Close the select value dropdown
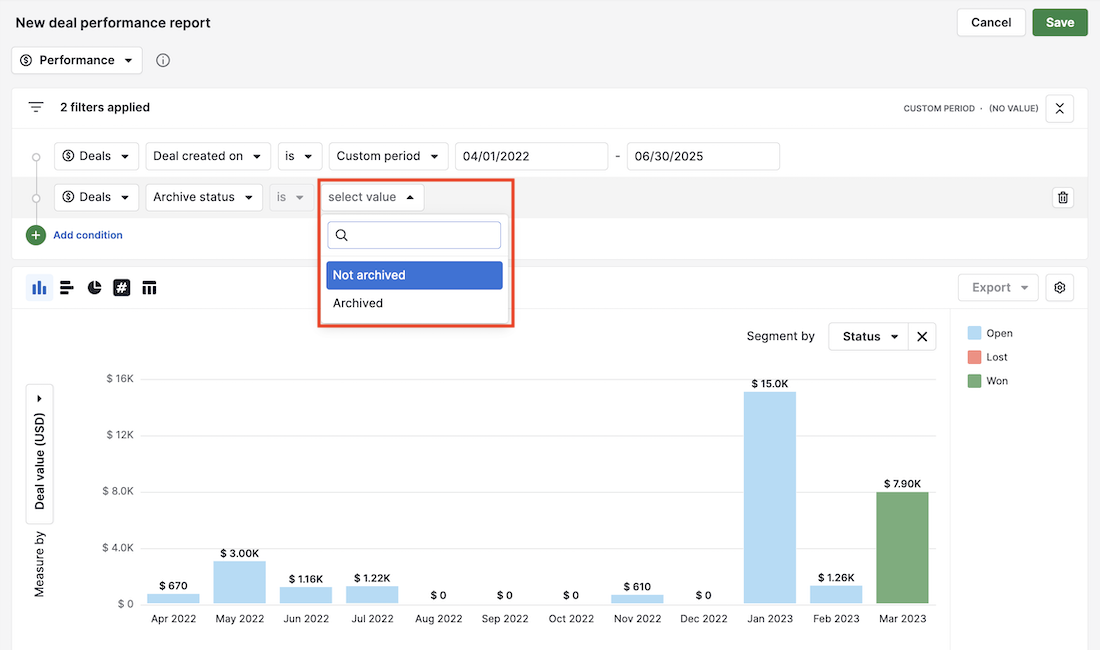The width and height of the screenshot is (1100, 650). coord(372,197)
